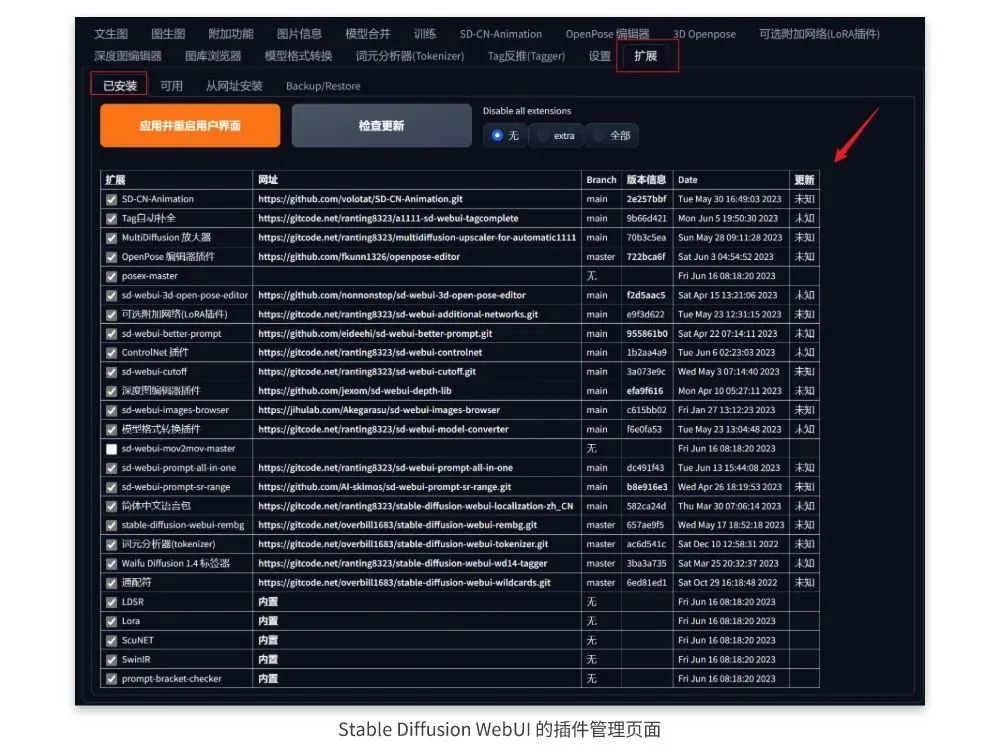
Task: Toggle the ControlNet 插件 checkbox
Action: click(x=111, y=353)
